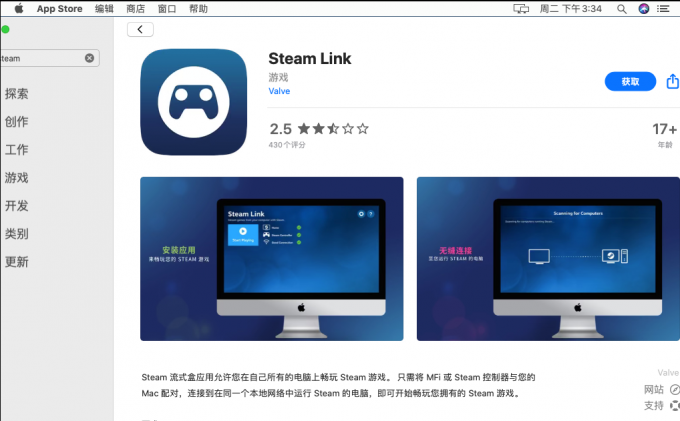The height and width of the screenshot is (421, 680).
Task: Open Spotlight search magnifier icon
Action: [x=621, y=9]
